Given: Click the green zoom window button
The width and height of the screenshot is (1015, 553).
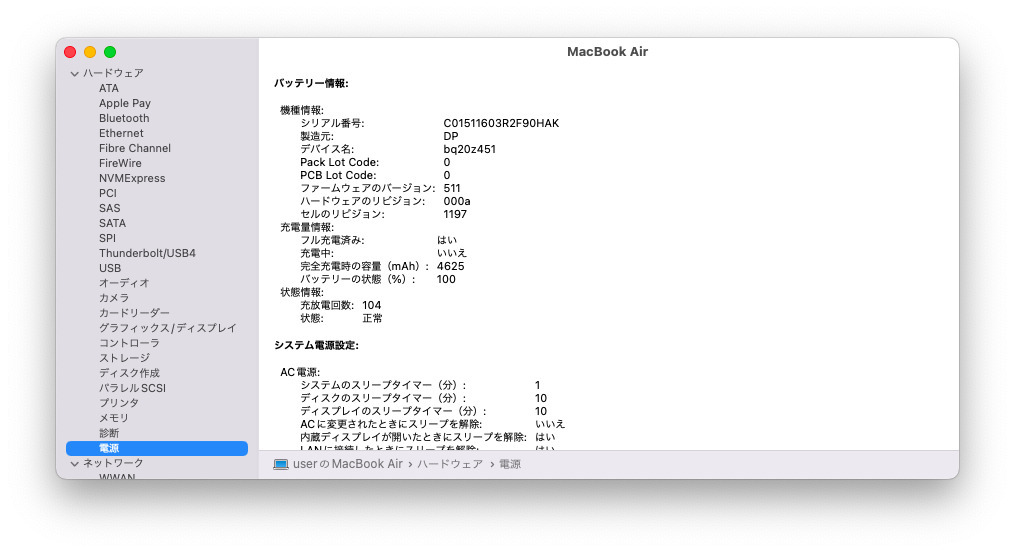Looking at the screenshot, I should pos(110,52).
